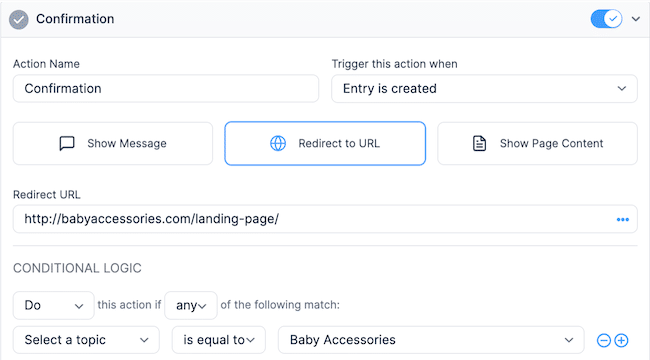This screenshot has height=360, width=650.
Task: Collapse the Confirmation panel with header chevron
Action: point(635,19)
